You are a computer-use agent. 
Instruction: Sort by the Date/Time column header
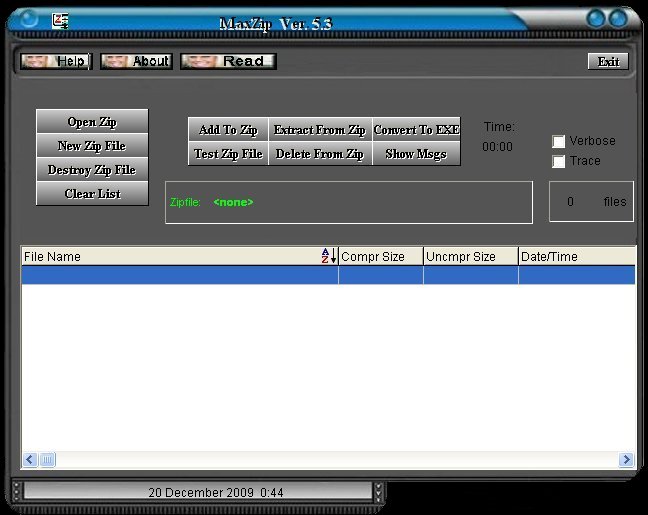(x=575, y=257)
